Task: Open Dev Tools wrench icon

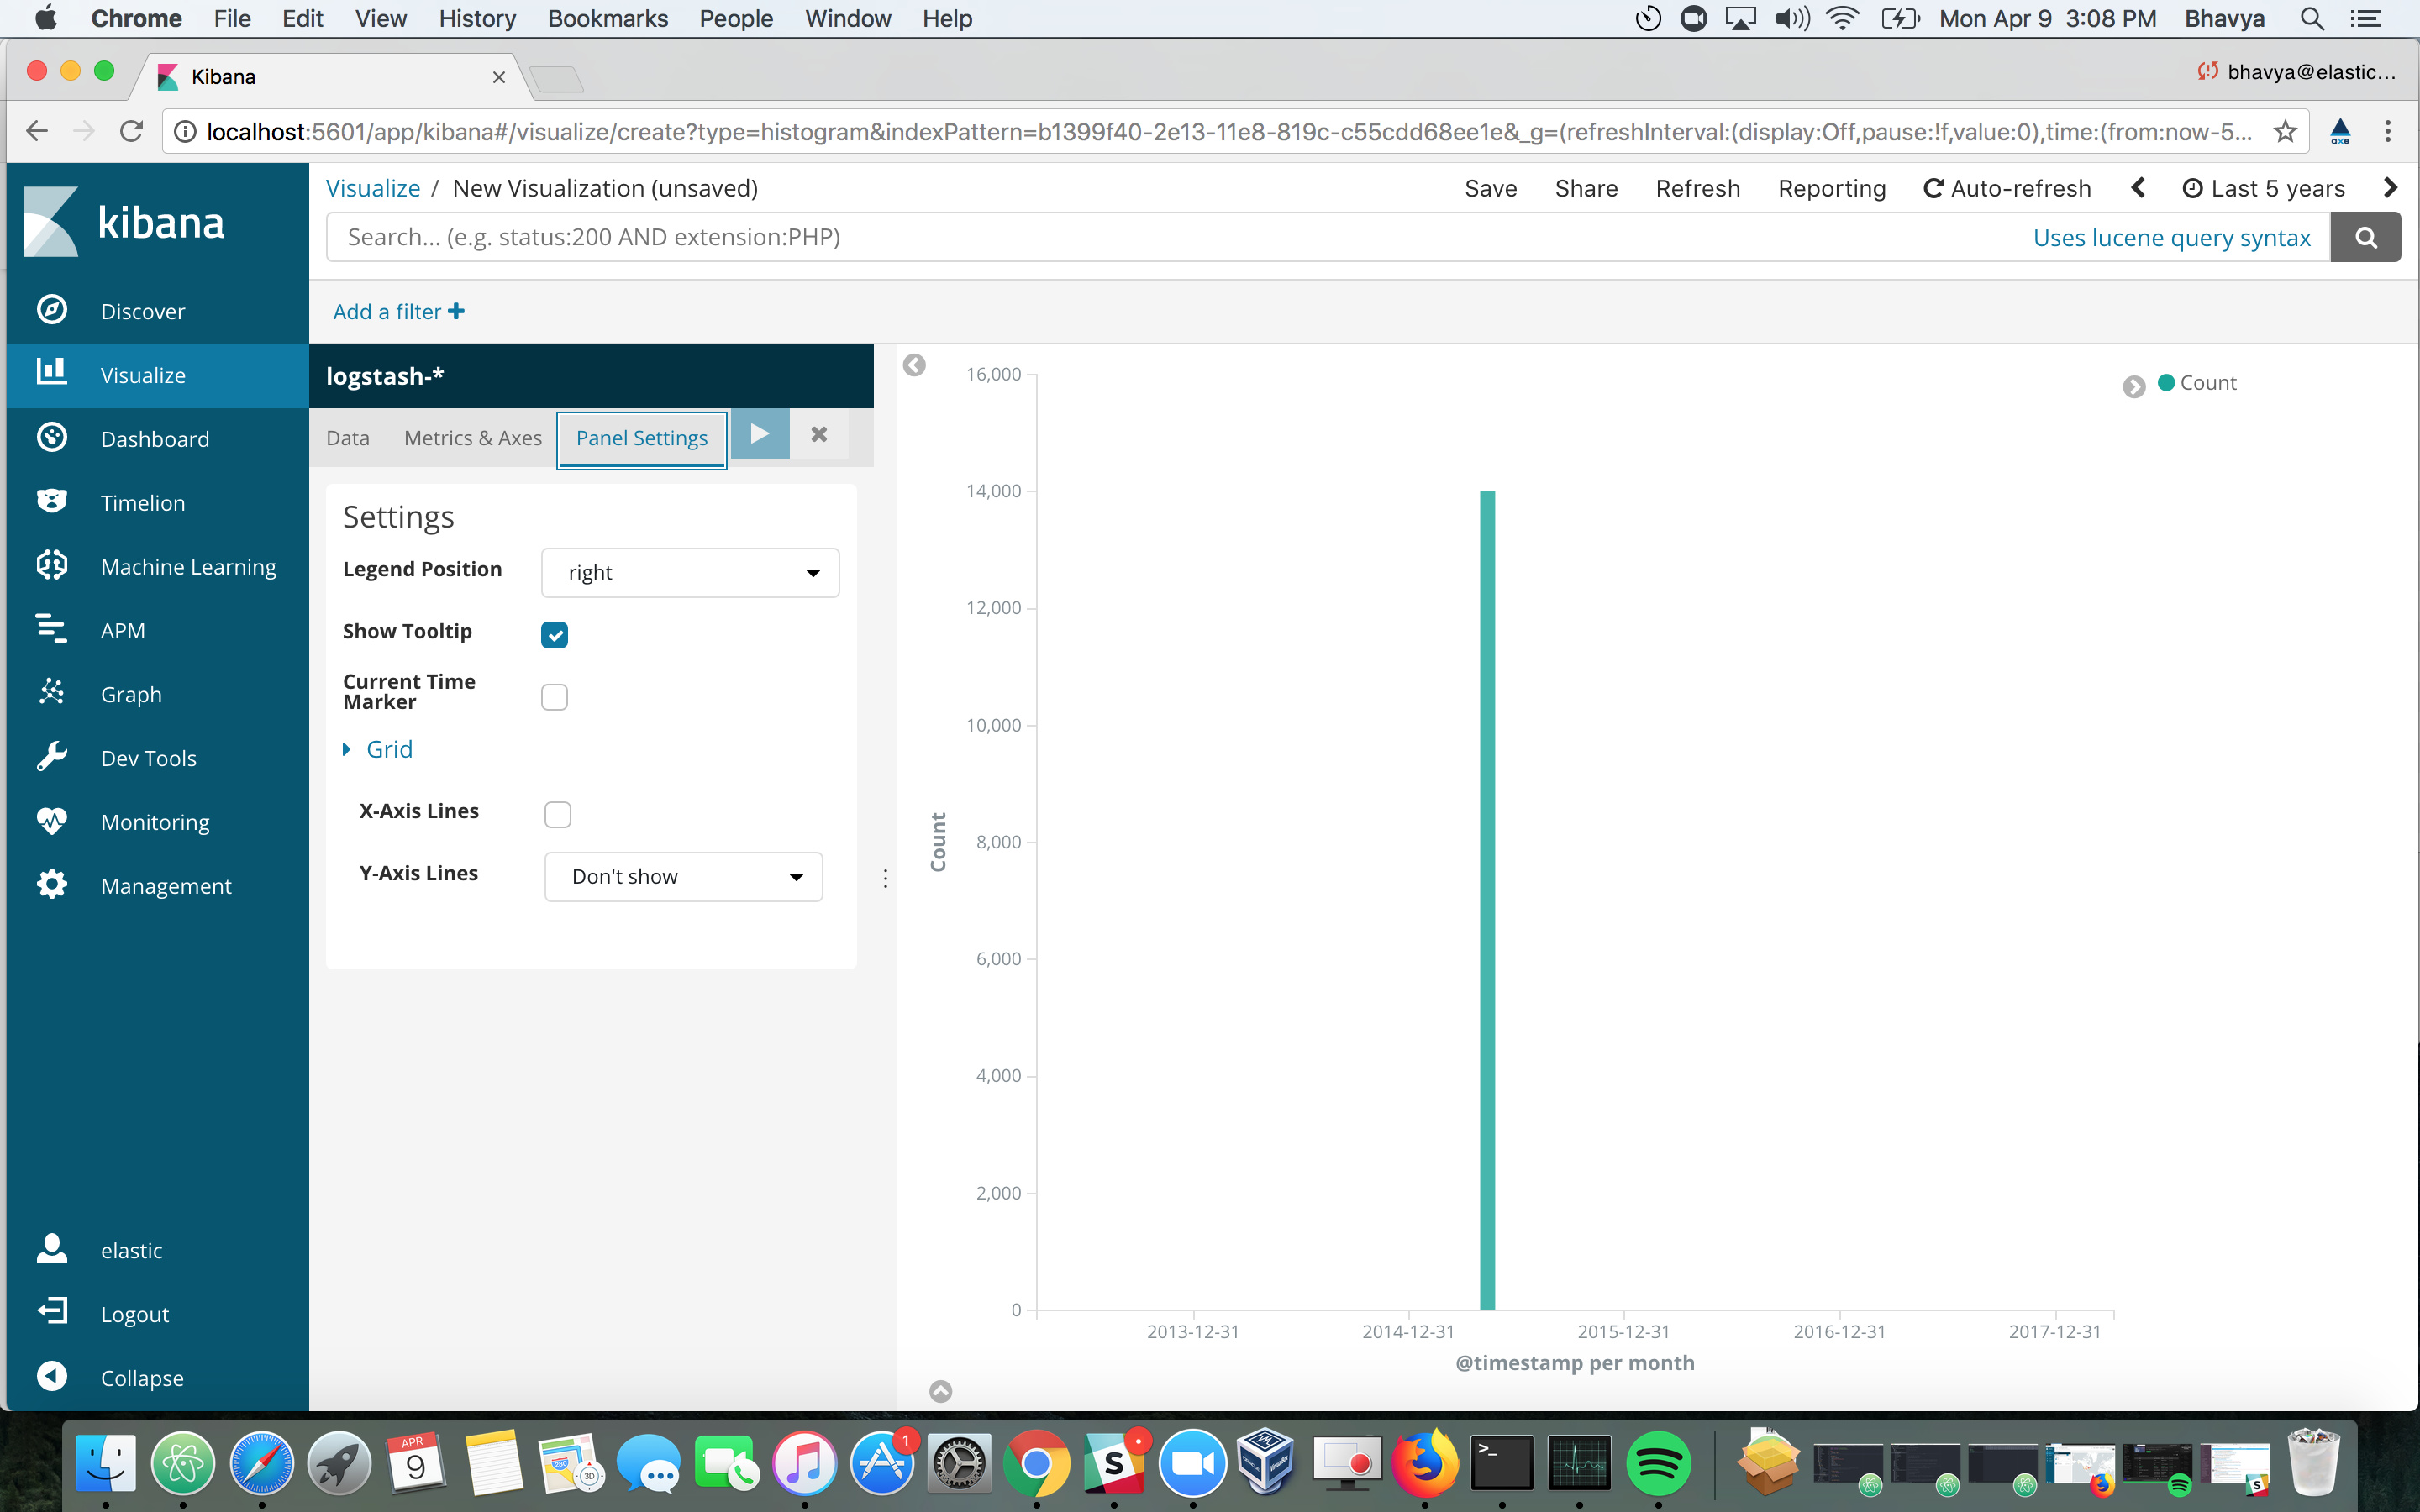Action: pyautogui.click(x=52, y=757)
